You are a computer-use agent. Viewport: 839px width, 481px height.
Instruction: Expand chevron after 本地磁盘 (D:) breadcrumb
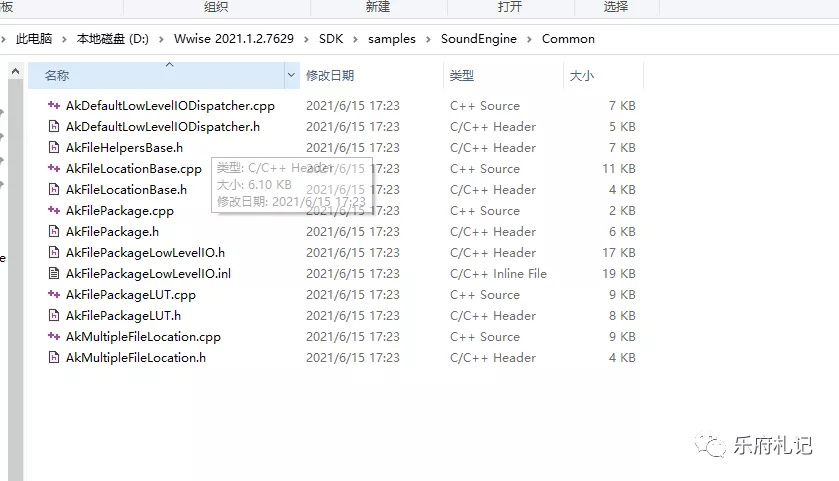tap(161, 39)
